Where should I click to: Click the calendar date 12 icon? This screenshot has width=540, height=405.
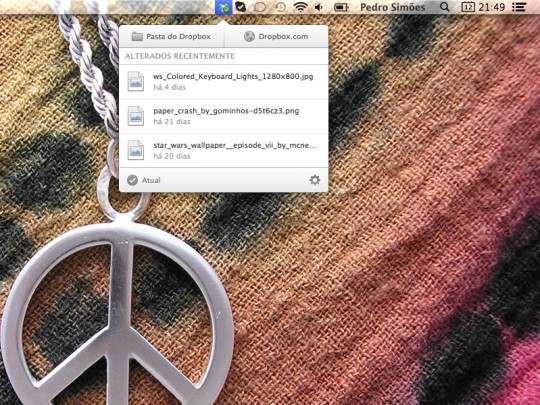(468, 7)
